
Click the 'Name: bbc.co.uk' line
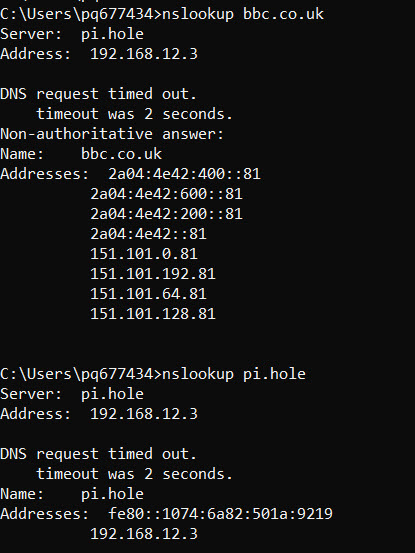pos(81,154)
